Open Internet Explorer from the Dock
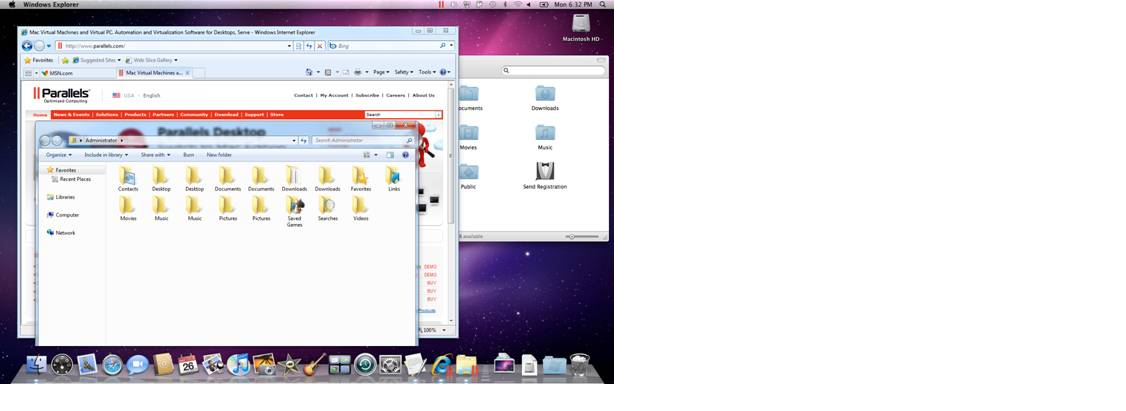The width and height of the screenshot is (1126, 411). (x=442, y=364)
